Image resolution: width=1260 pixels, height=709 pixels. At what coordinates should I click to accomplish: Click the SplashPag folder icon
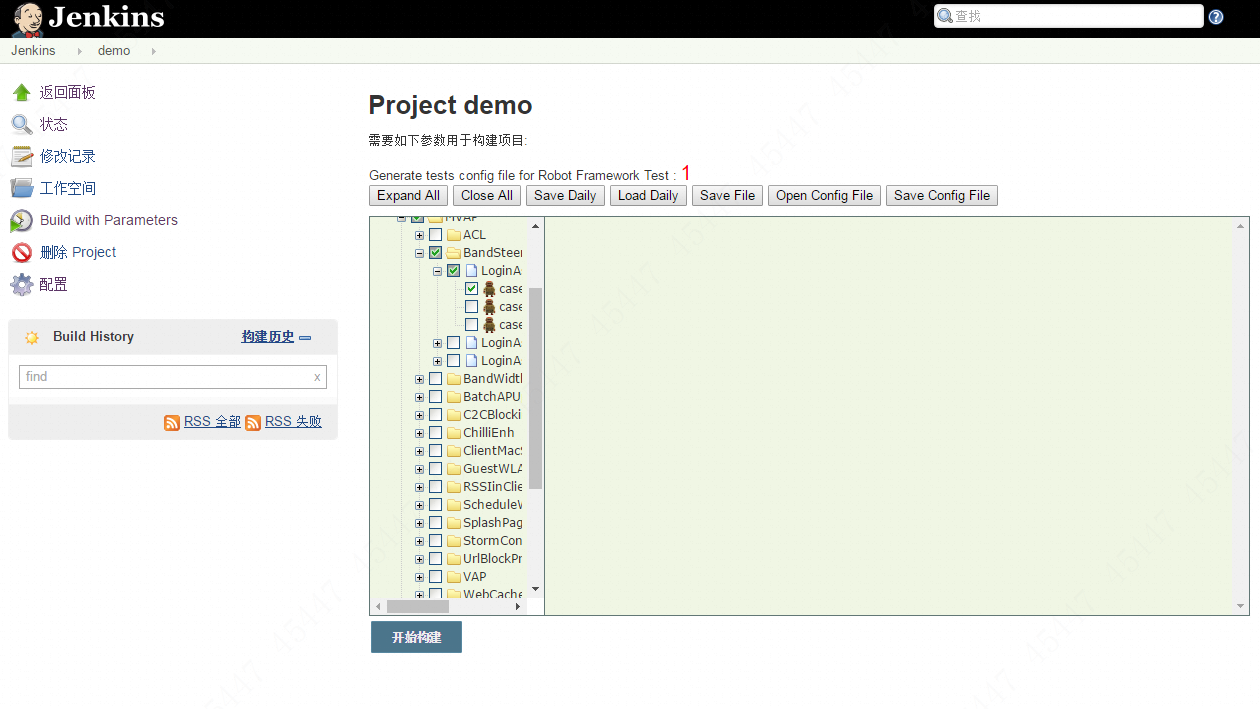[453, 523]
